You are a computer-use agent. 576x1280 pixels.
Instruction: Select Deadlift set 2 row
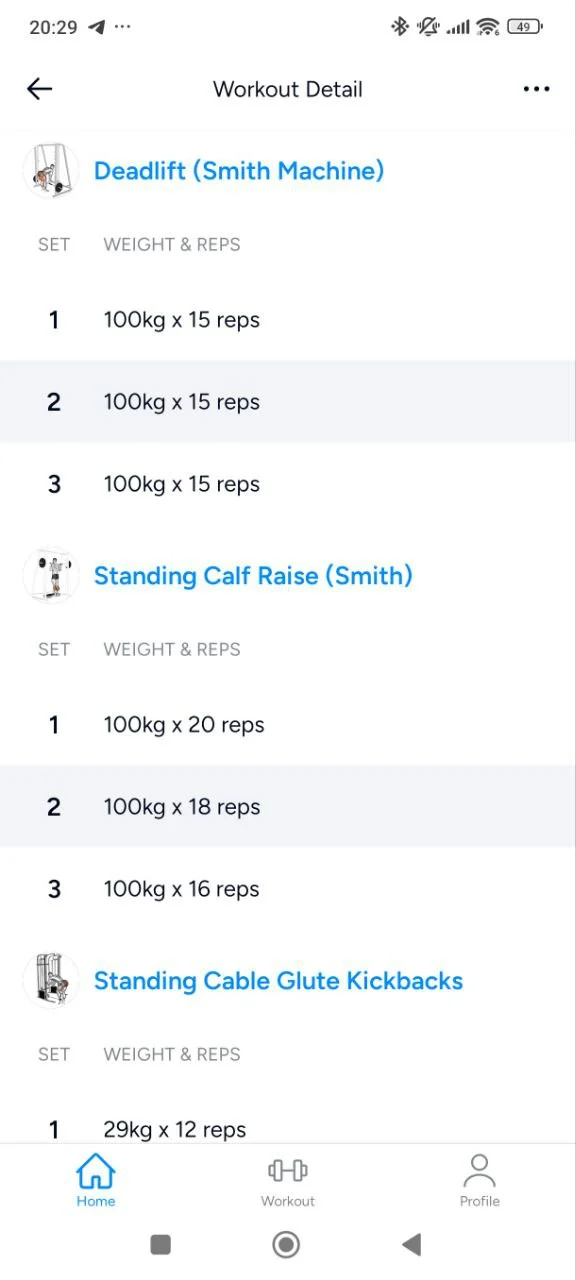click(x=288, y=402)
